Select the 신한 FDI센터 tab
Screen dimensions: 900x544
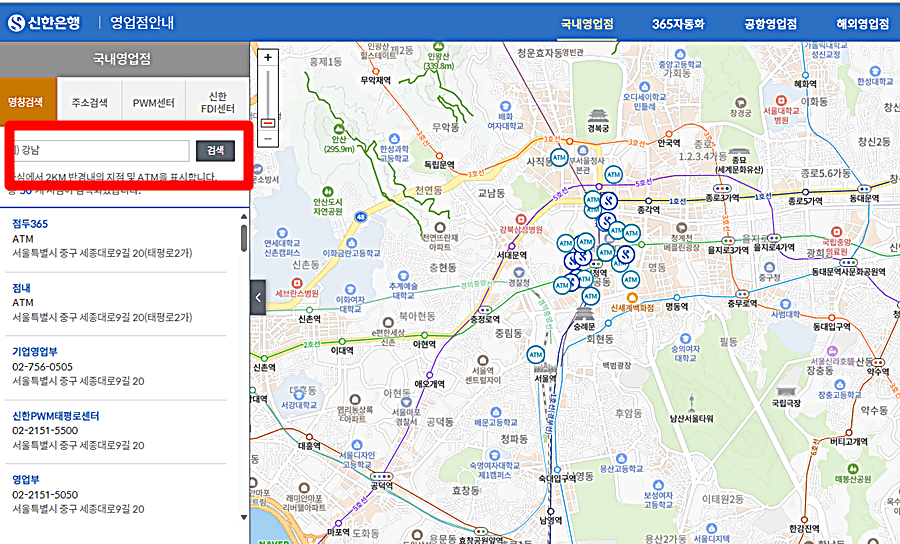click(x=218, y=103)
